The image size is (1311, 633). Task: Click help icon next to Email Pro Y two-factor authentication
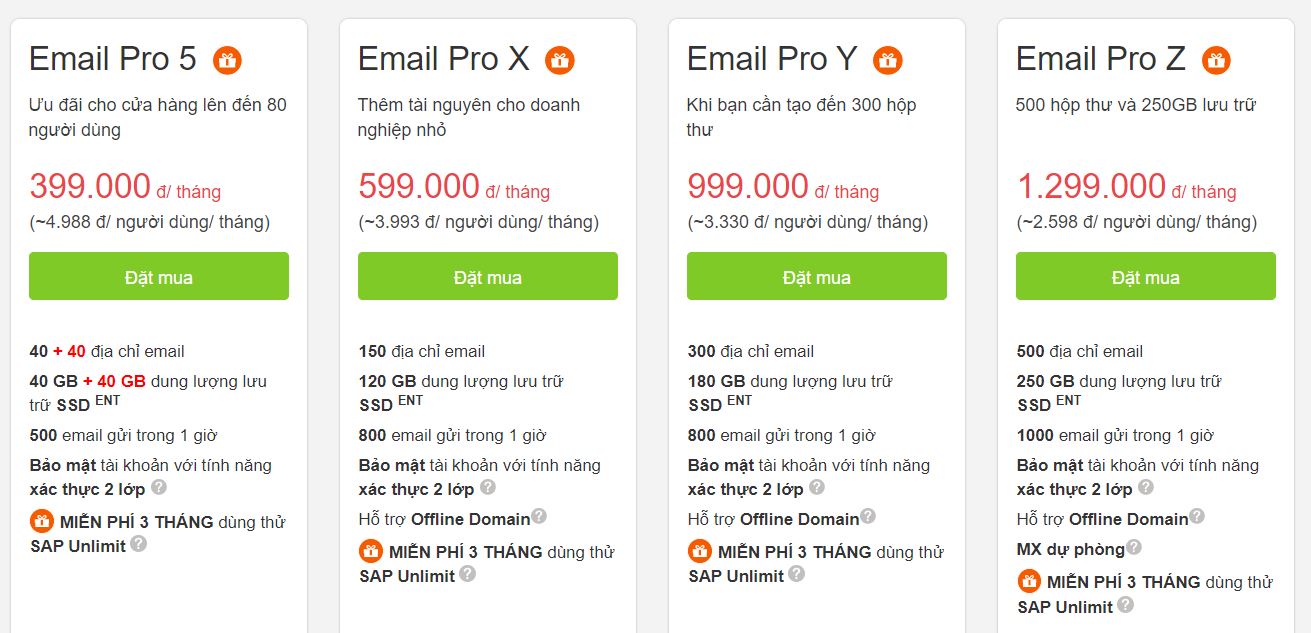816,488
